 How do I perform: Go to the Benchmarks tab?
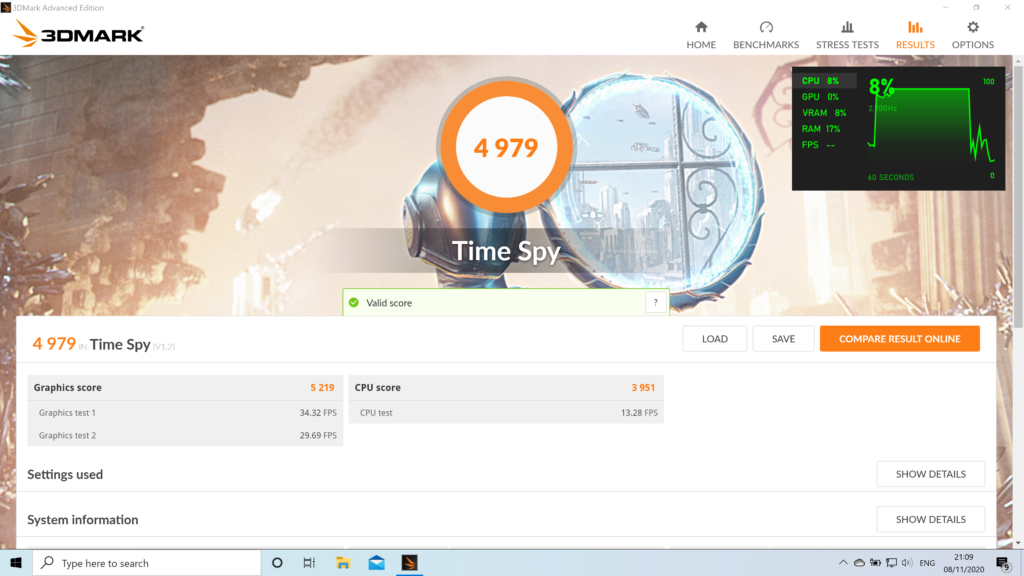[x=765, y=35]
